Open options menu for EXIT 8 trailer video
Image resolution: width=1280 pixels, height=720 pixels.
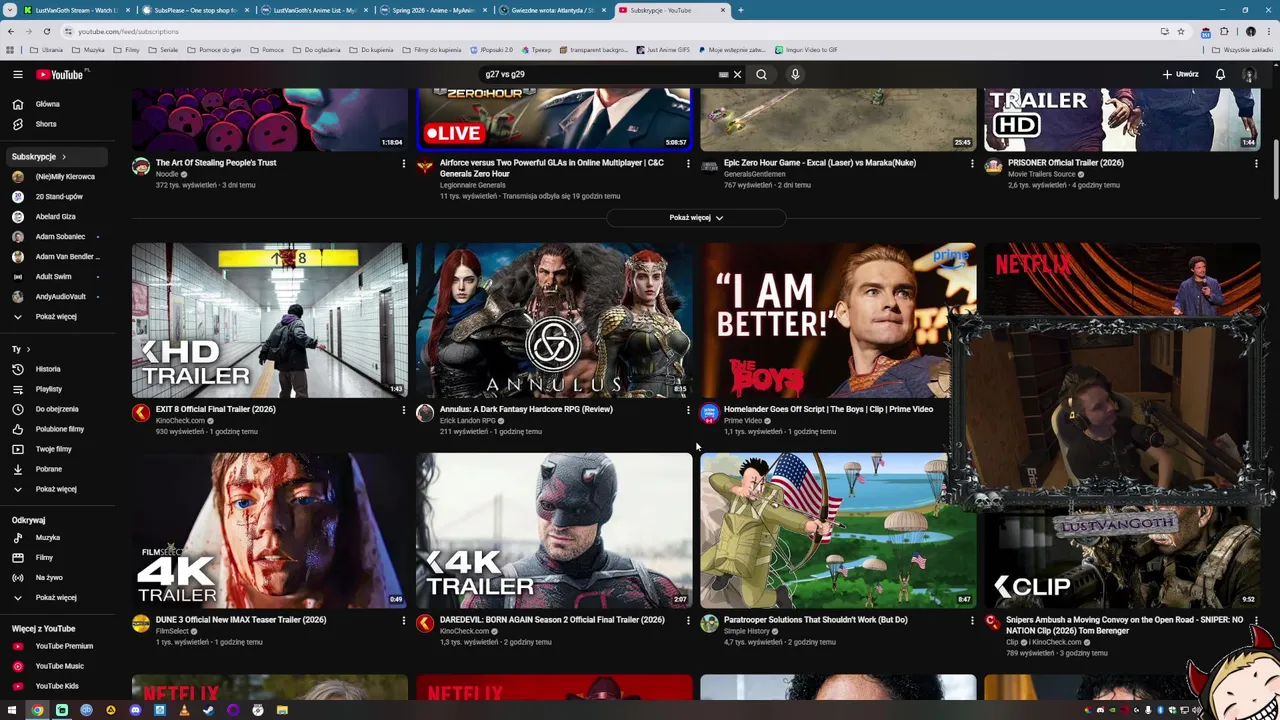pos(404,410)
